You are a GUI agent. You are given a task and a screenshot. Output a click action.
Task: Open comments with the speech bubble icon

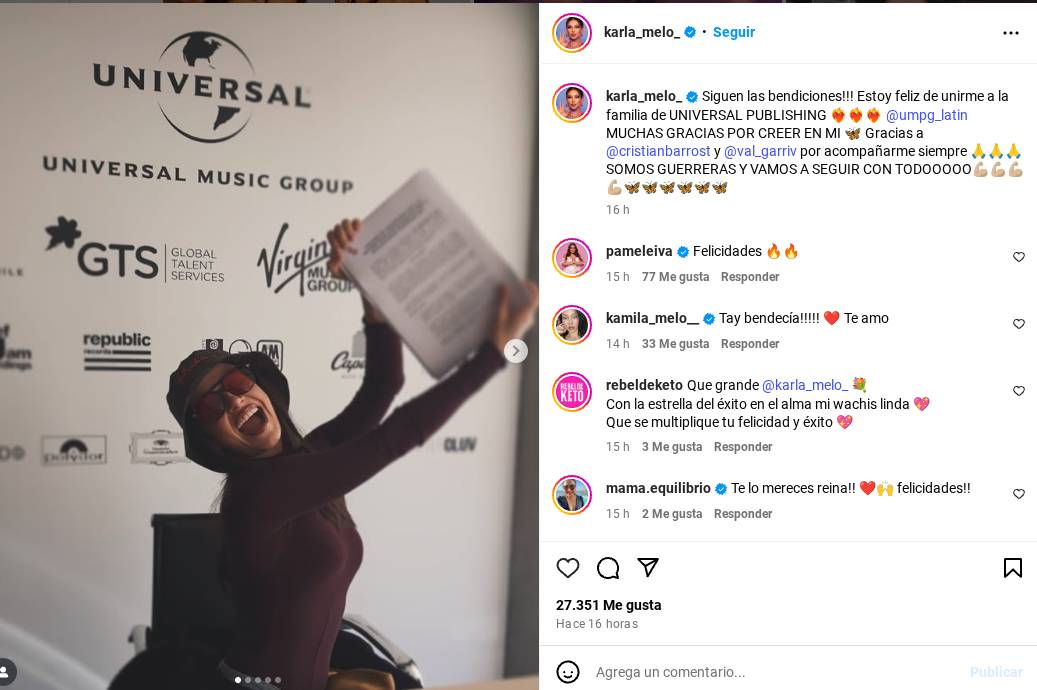pyautogui.click(x=608, y=568)
